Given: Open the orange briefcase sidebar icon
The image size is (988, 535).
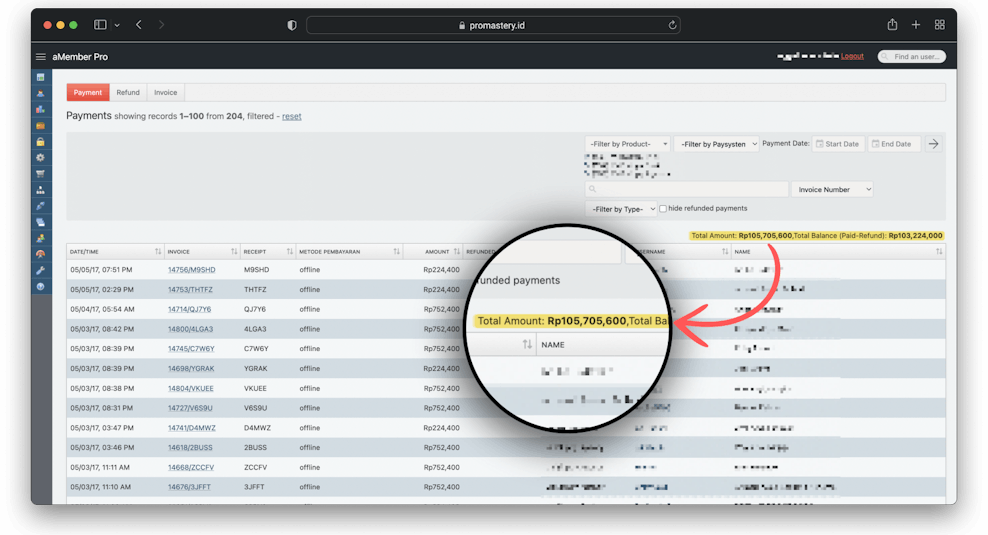Looking at the screenshot, I should pos(40,125).
